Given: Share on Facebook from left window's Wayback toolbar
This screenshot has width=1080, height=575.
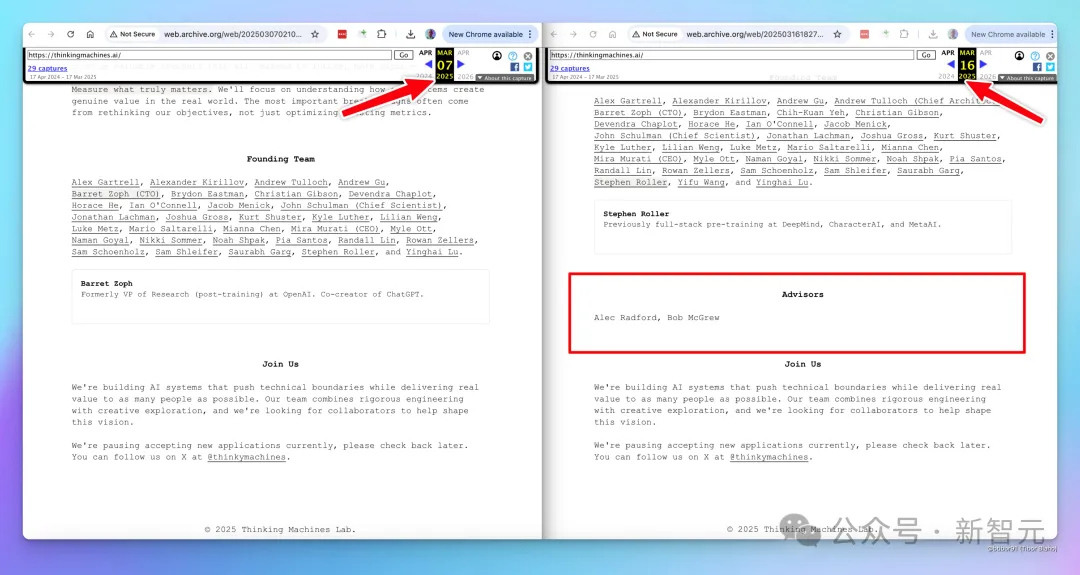Looking at the screenshot, I should 515,67.
